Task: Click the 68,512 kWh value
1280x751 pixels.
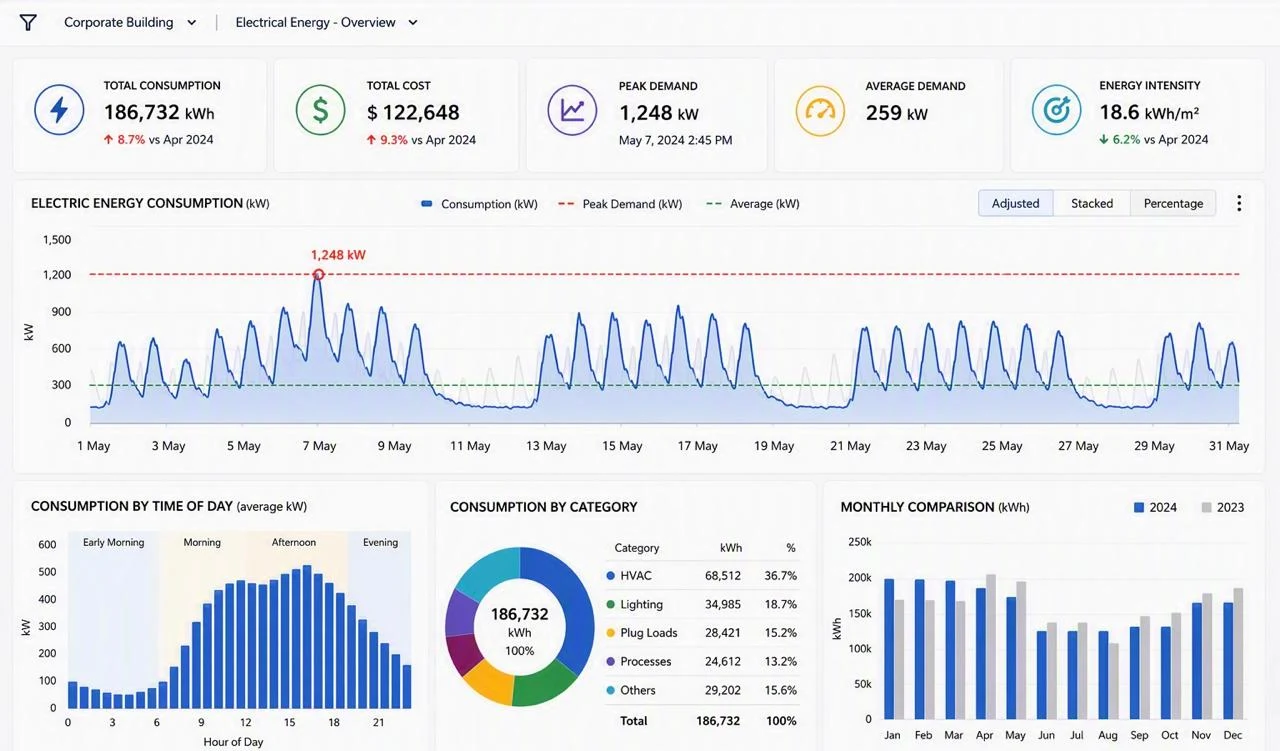Action: pos(722,576)
